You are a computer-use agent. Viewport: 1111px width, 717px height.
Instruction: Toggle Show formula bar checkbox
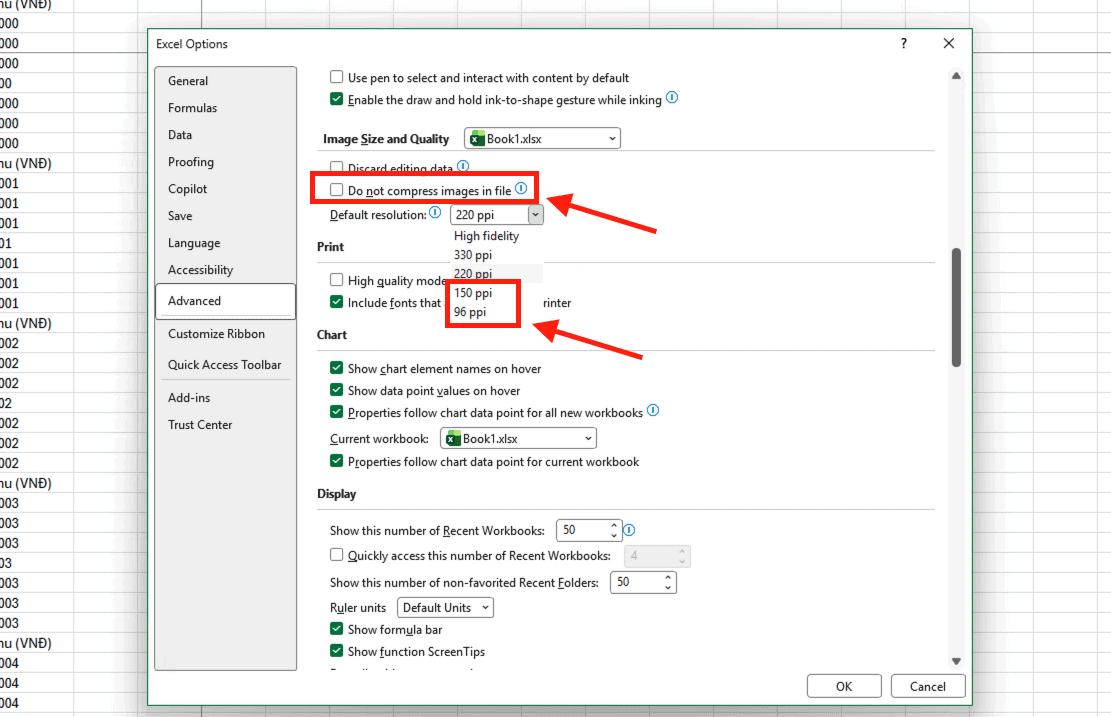[337, 629]
